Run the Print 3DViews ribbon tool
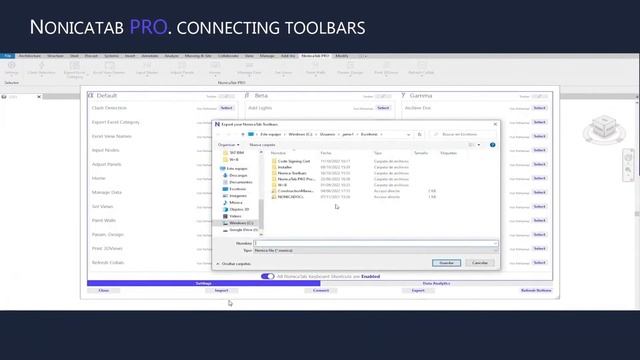Screen dimensions: 640x360 [386, 68]
